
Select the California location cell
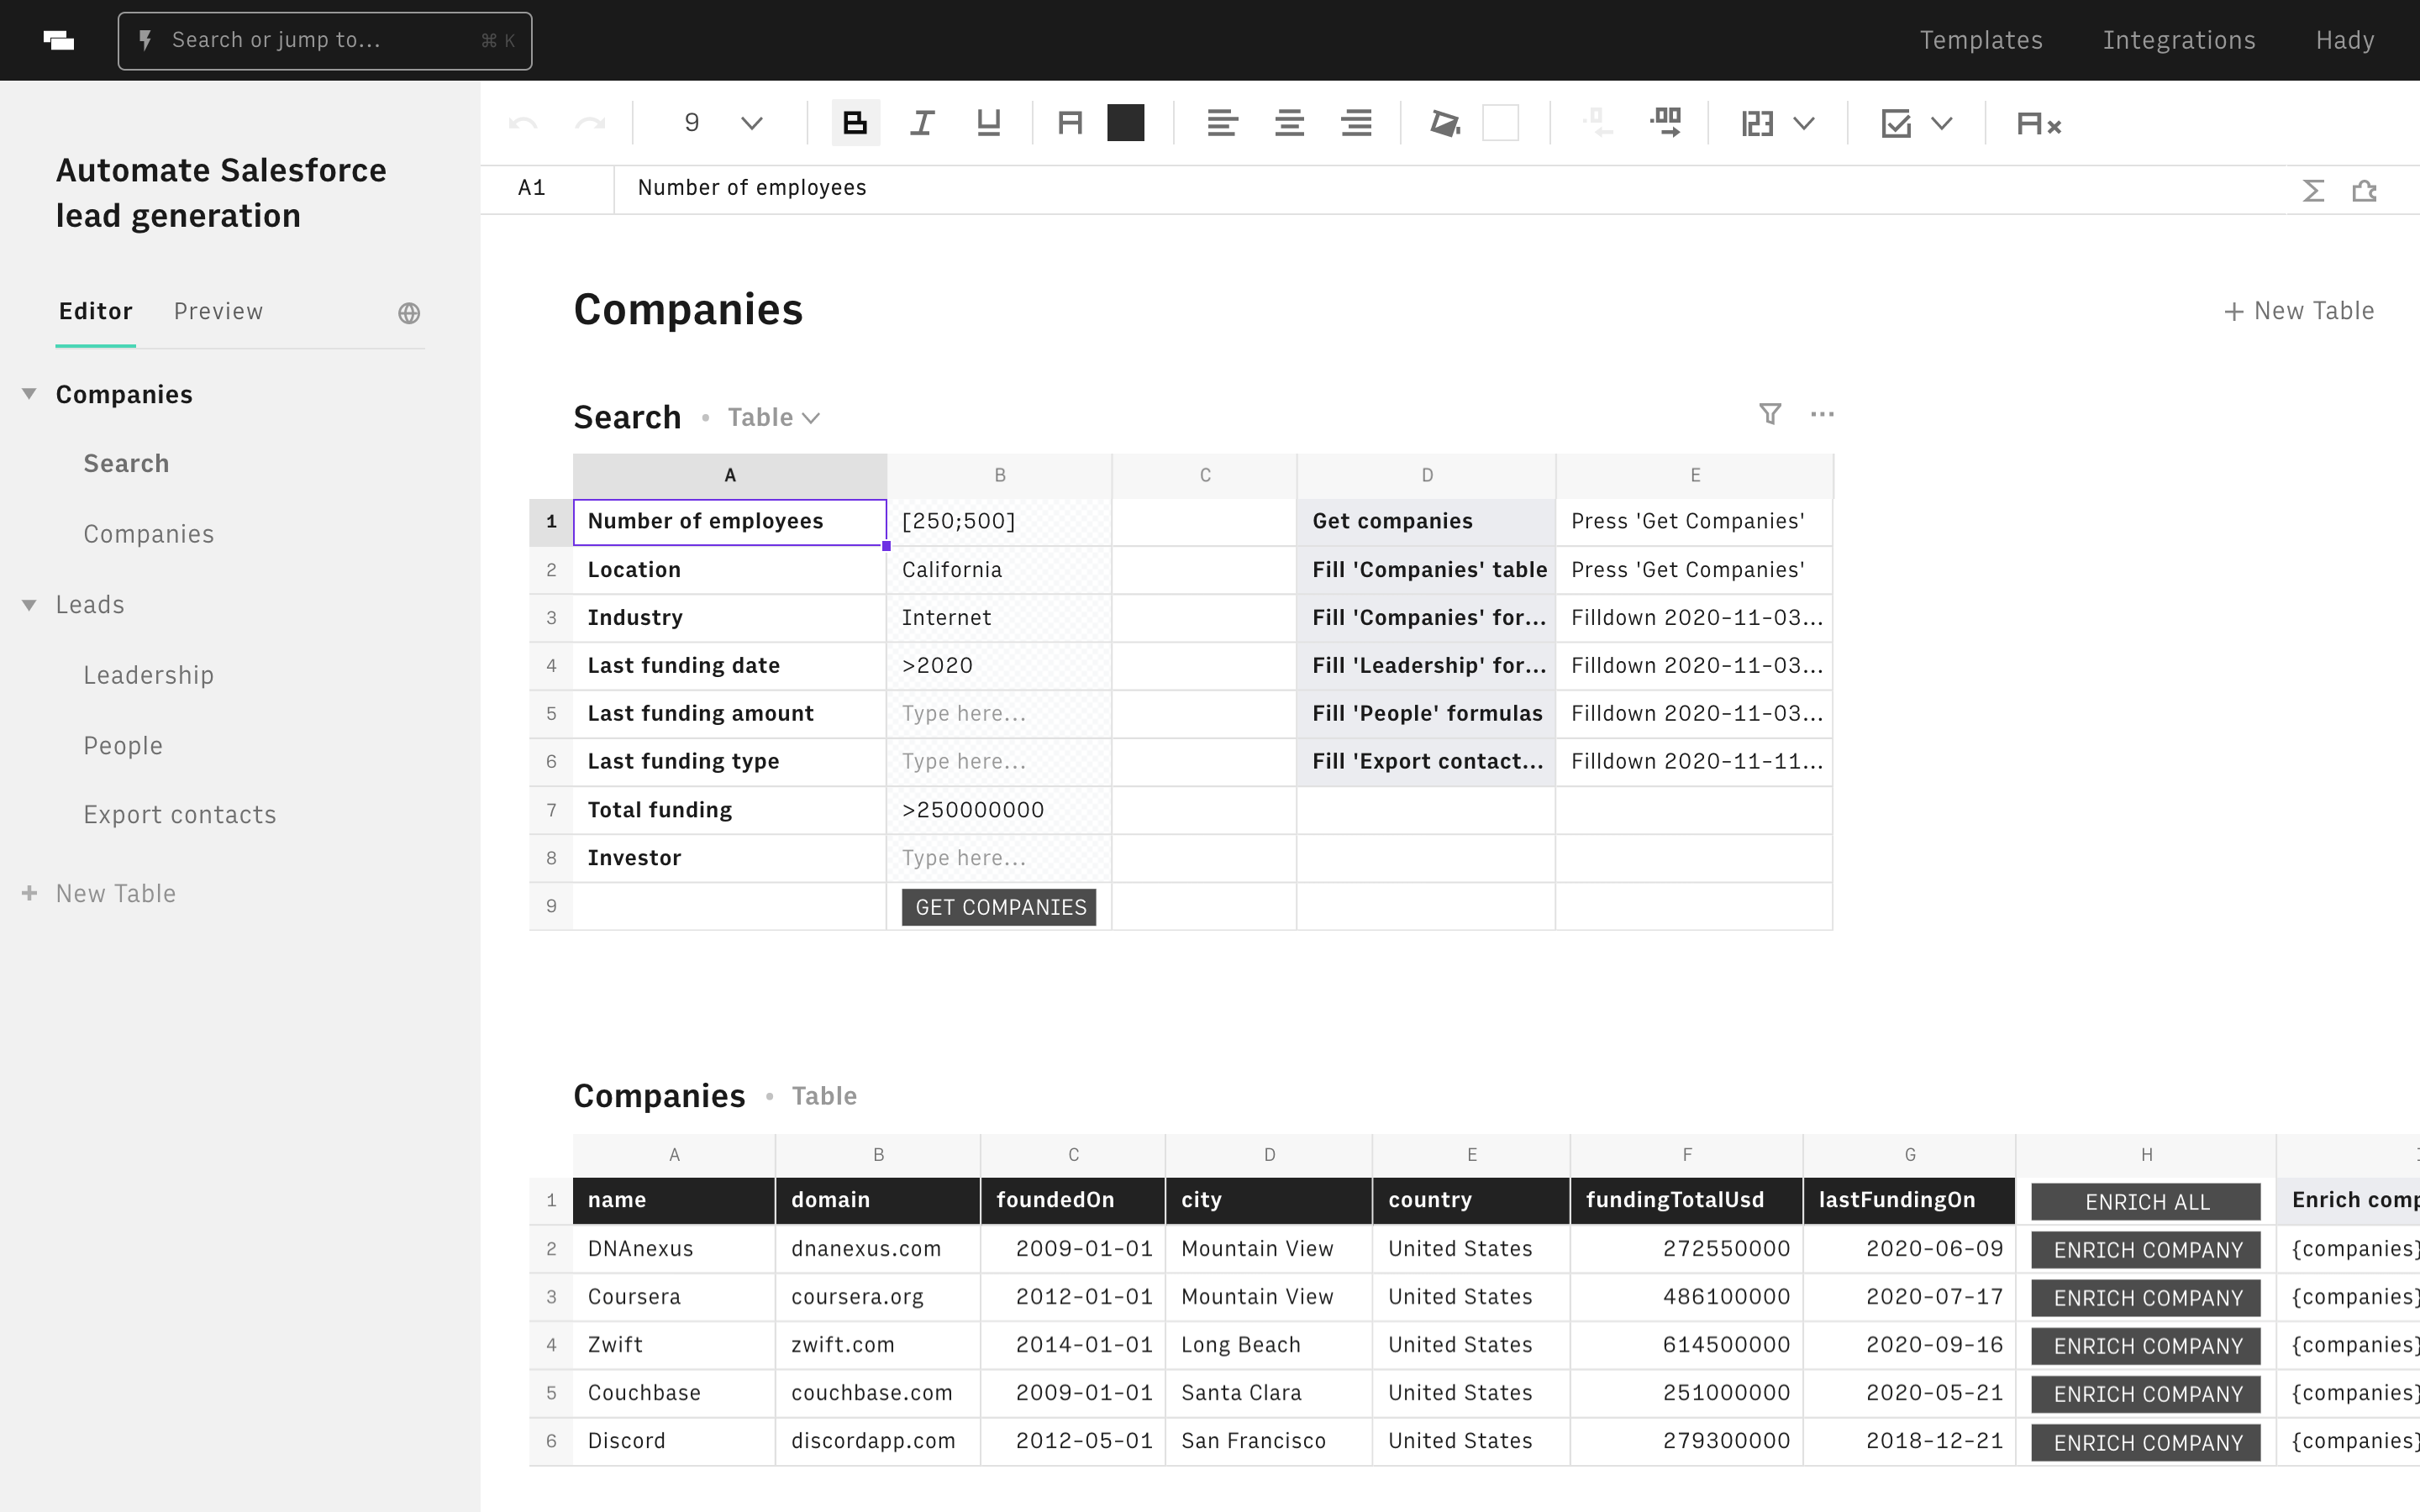click(999, 570)
